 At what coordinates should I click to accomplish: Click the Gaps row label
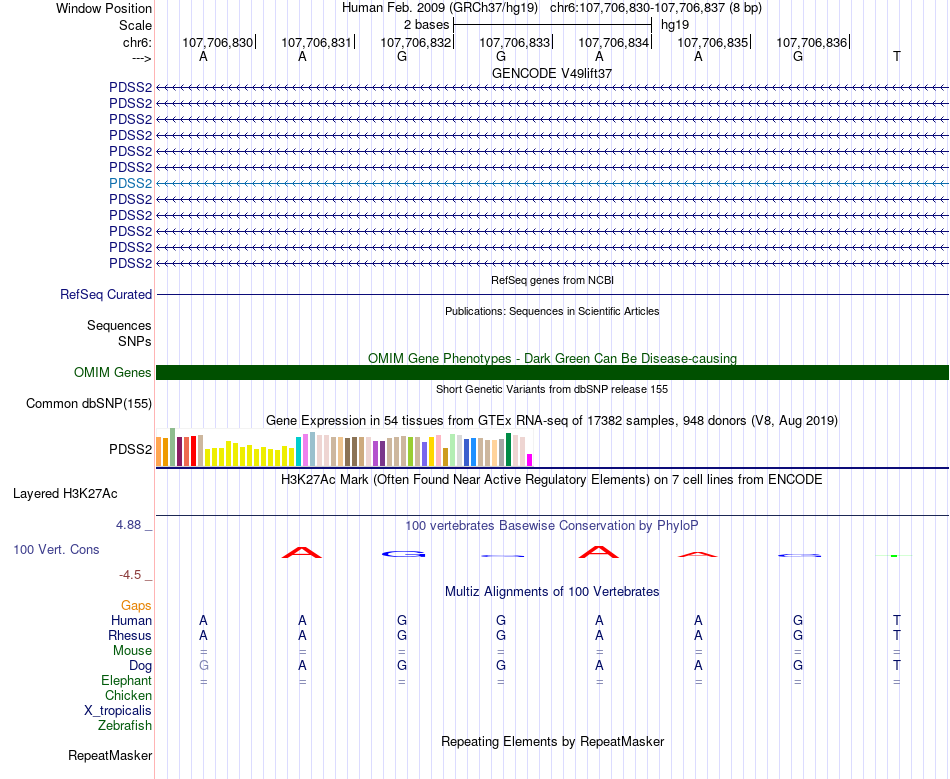136,606
